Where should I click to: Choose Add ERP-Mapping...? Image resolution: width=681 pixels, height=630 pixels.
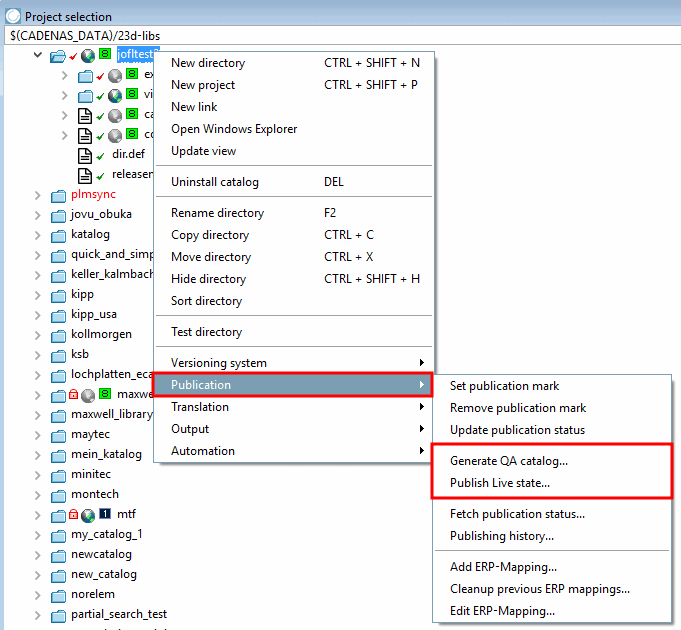point(552,567)
